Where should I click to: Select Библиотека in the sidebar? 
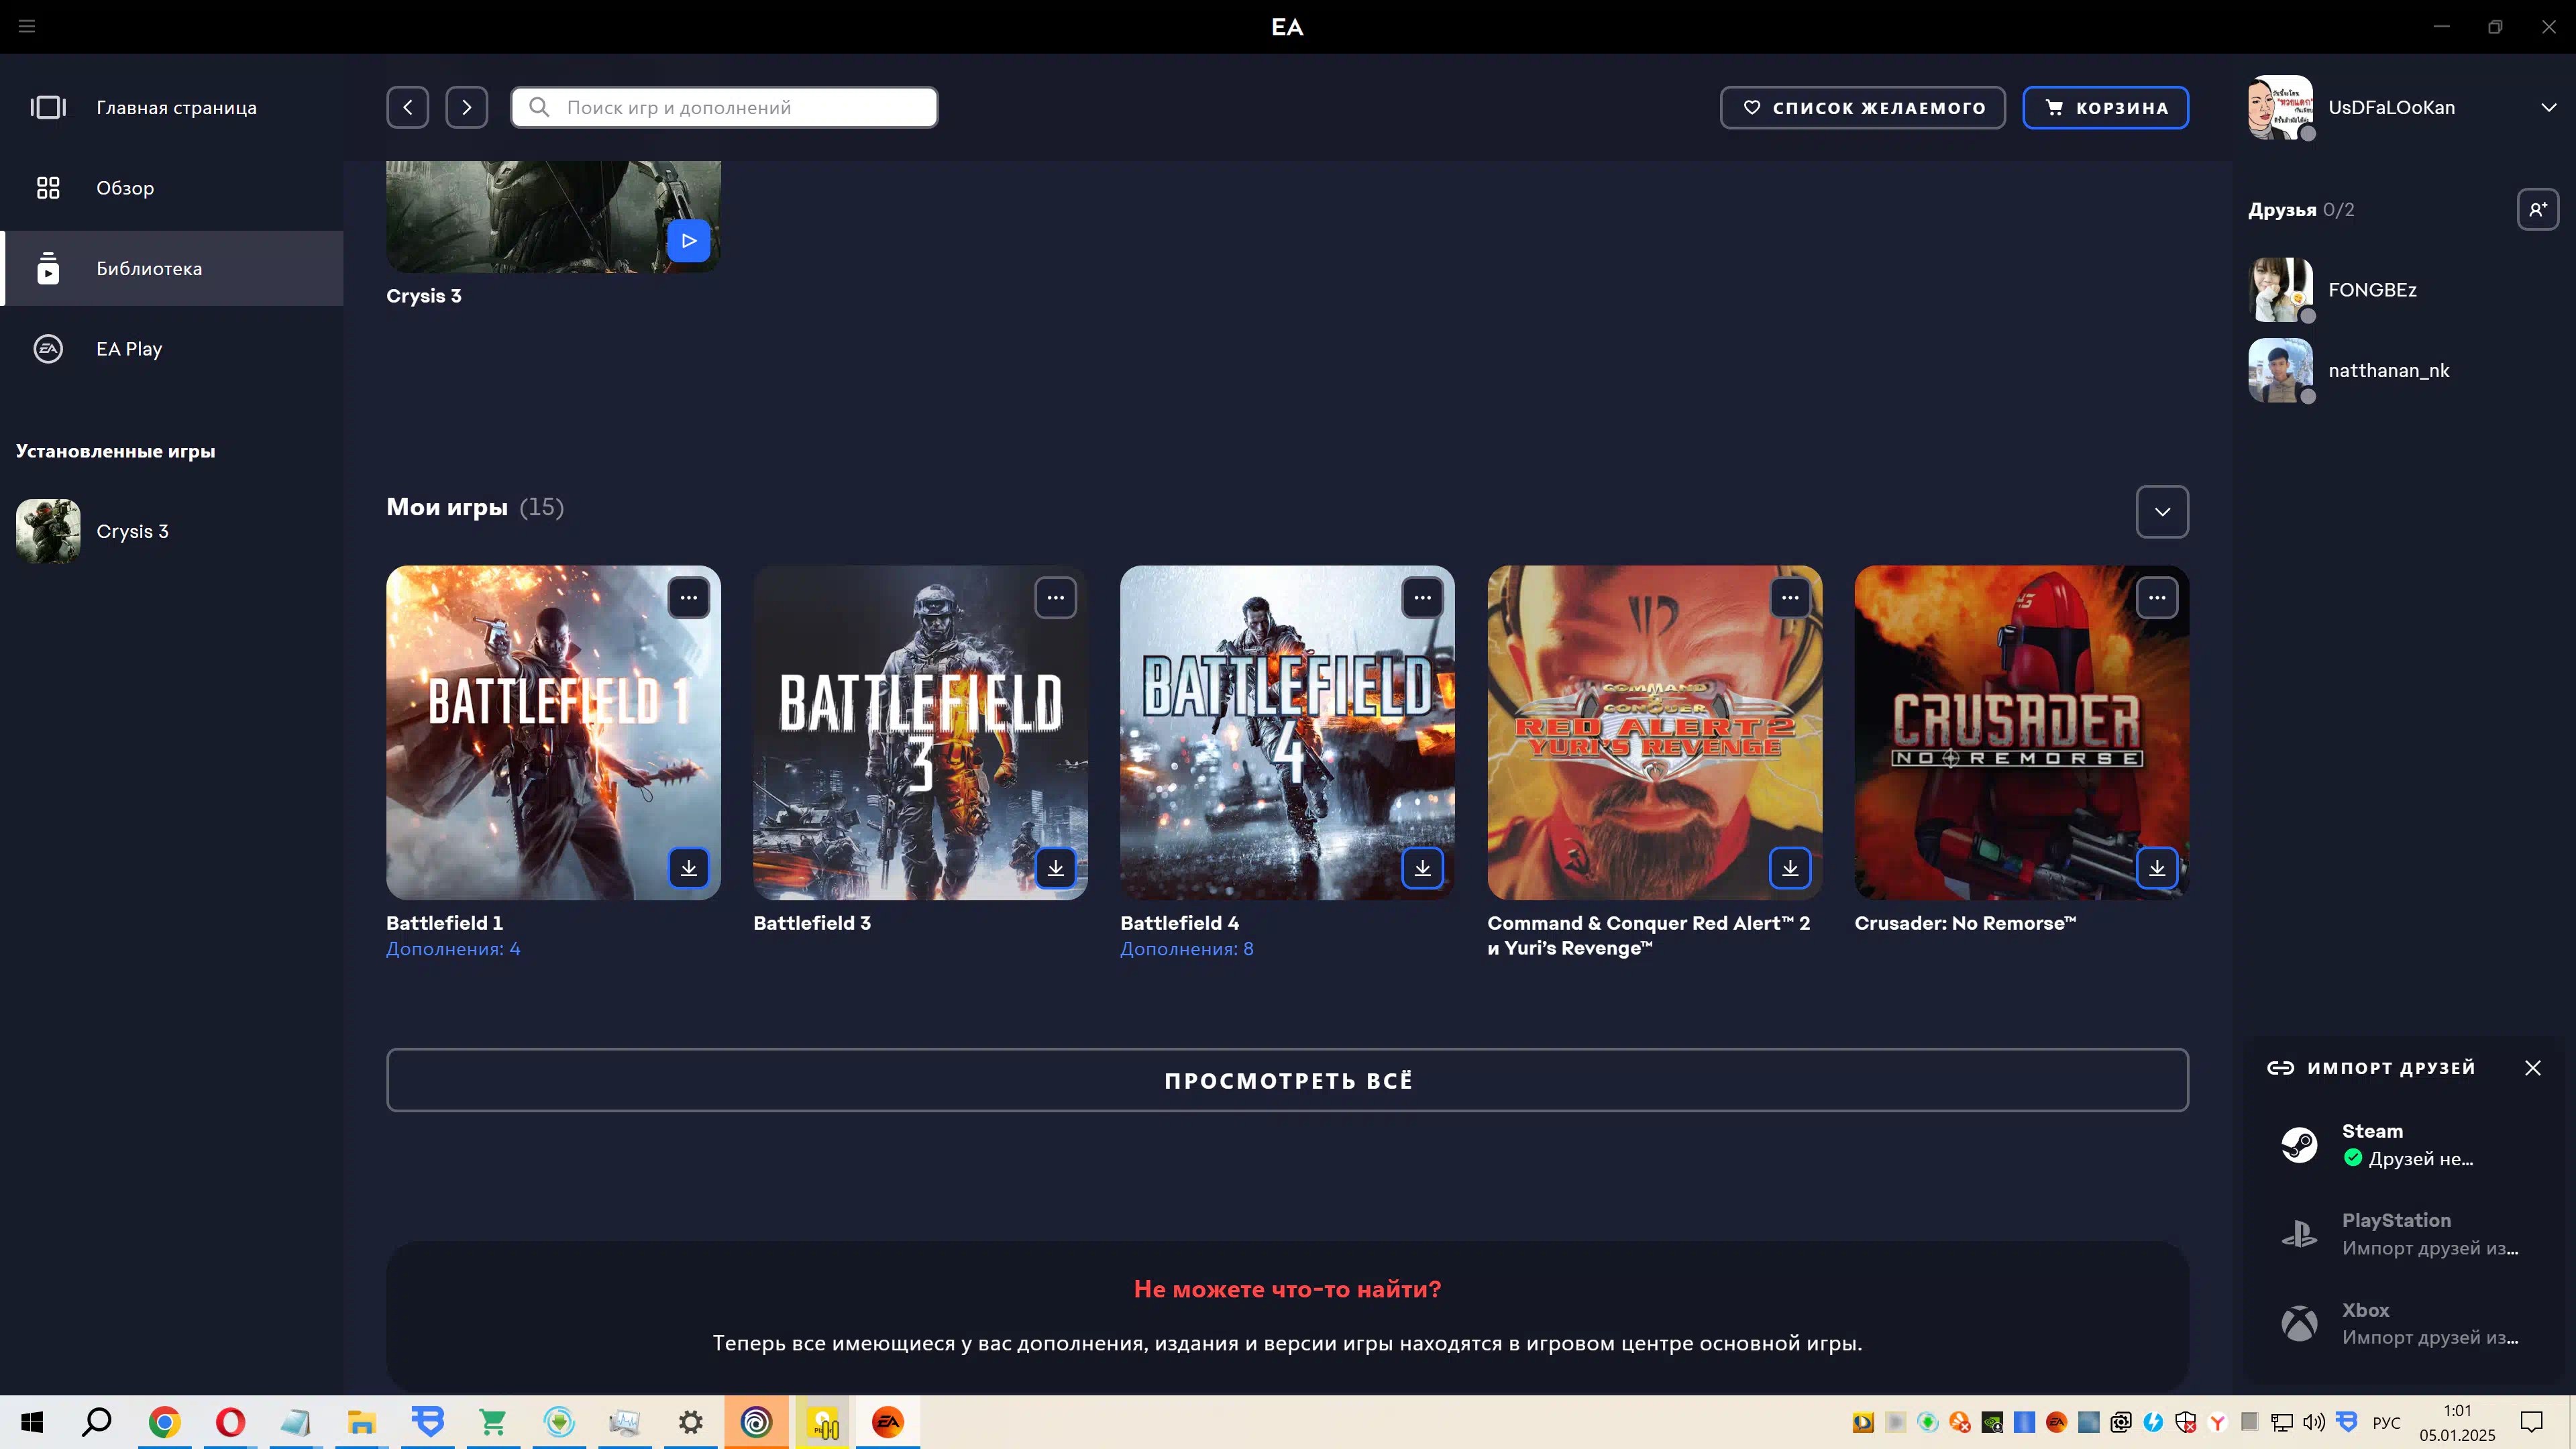(172, 268)
